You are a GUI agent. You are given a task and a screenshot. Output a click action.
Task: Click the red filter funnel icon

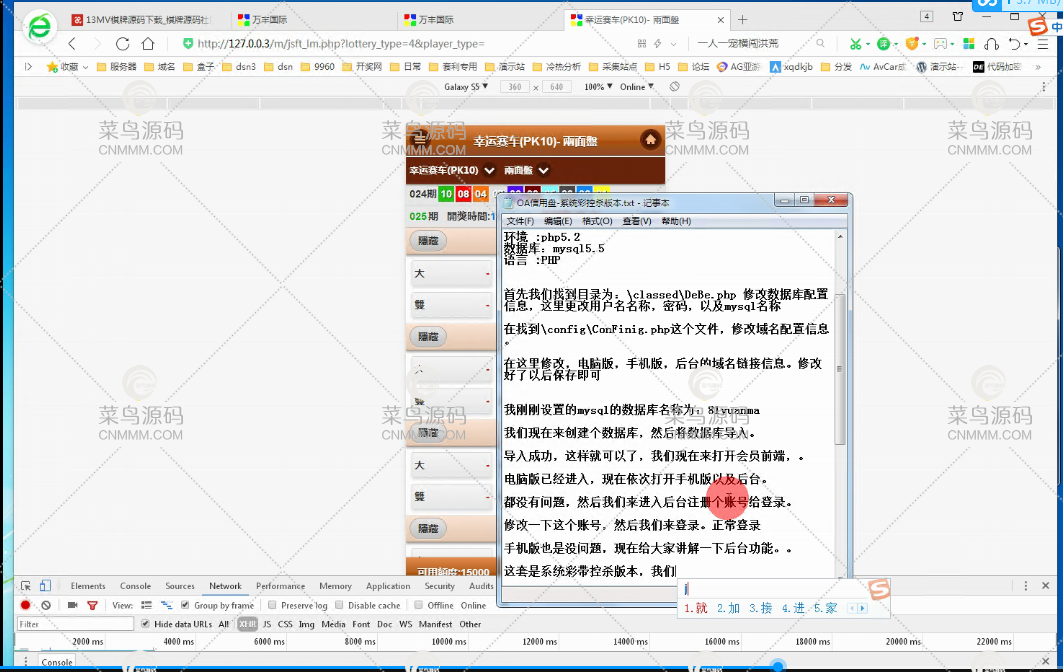[92, 605]
